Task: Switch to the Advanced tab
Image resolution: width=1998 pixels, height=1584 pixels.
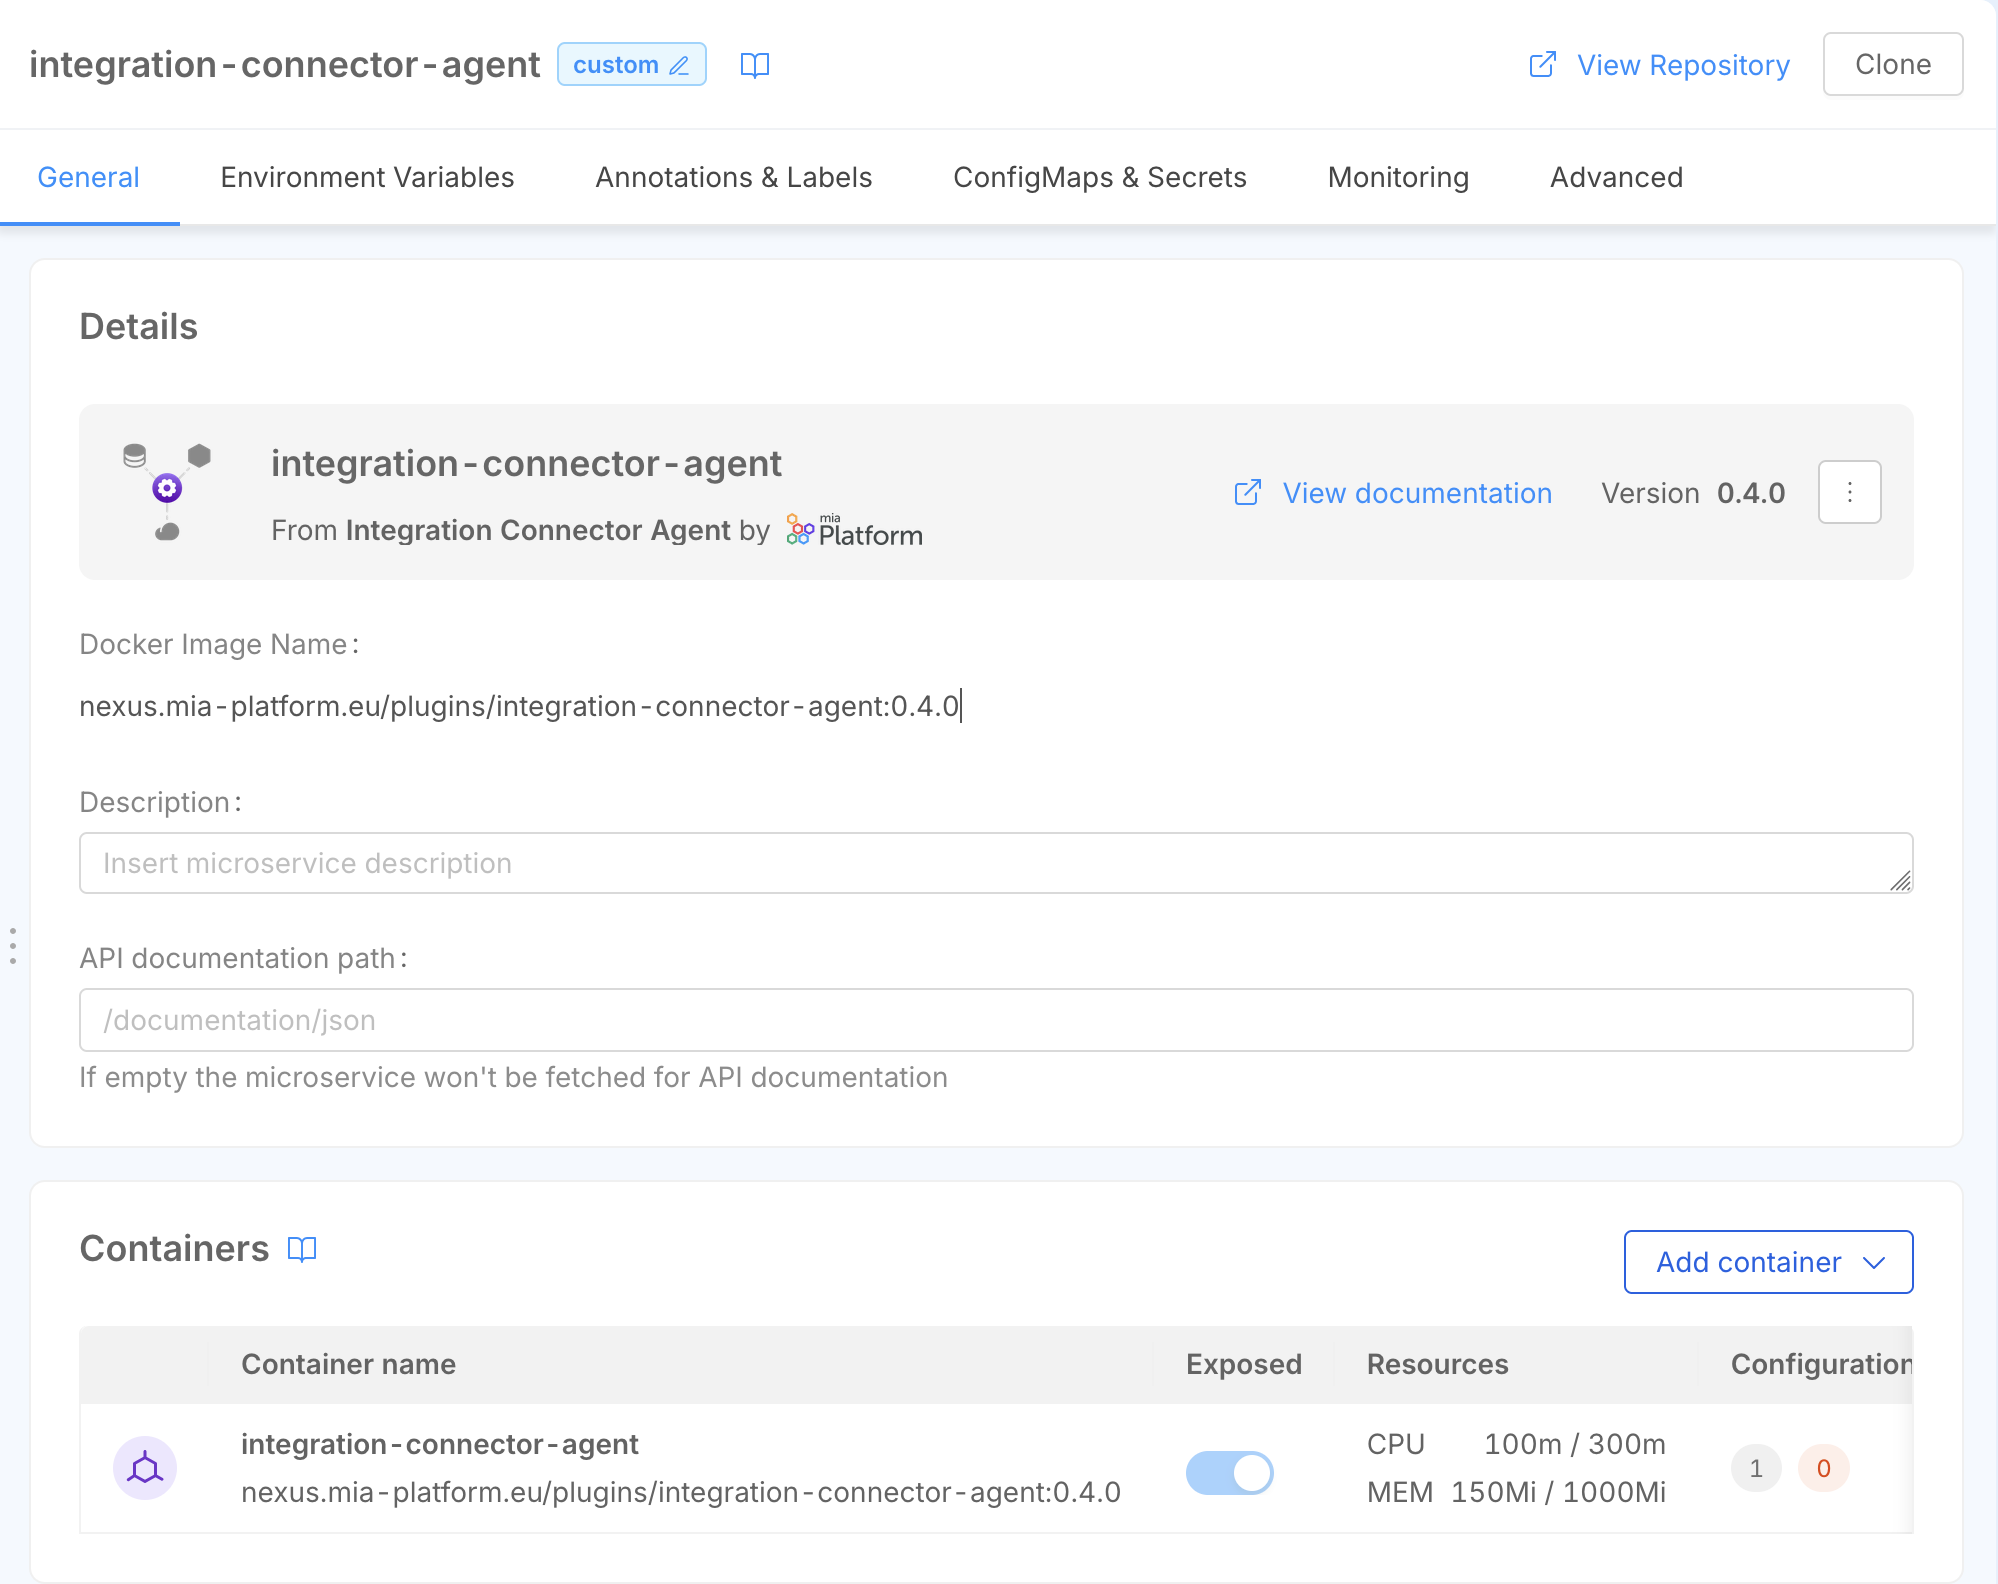Action: [1616, 177]
